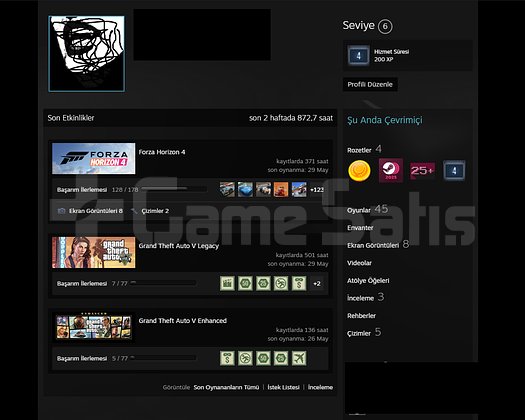View the third Forza achievement icon

263,190
